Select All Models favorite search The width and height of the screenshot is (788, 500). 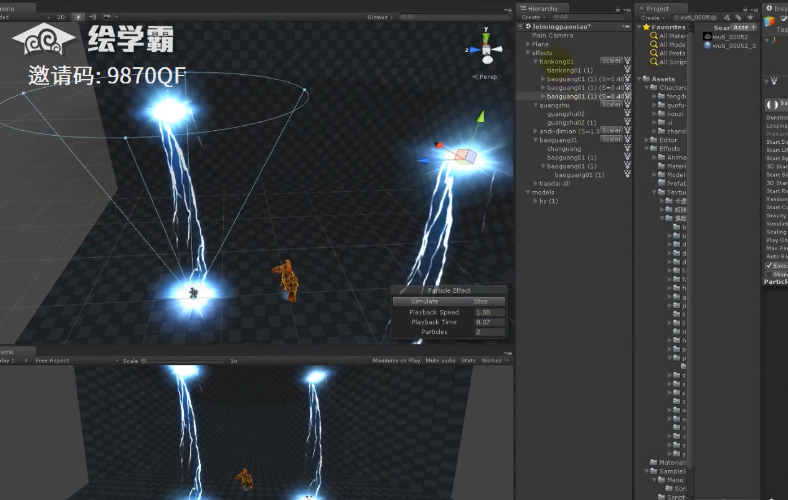coord(668,44)
